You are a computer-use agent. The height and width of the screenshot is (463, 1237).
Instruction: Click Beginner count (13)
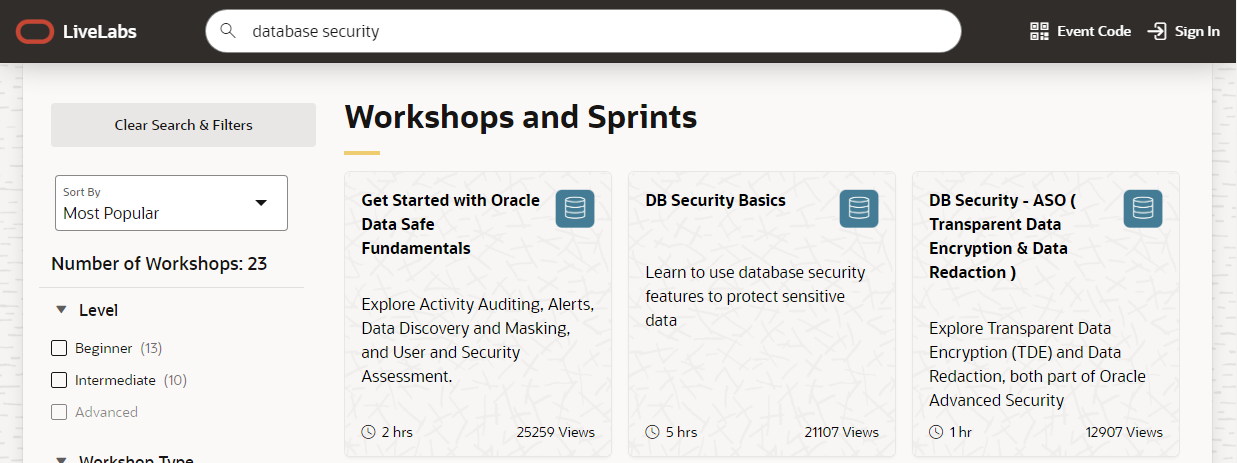pos(151,348)
